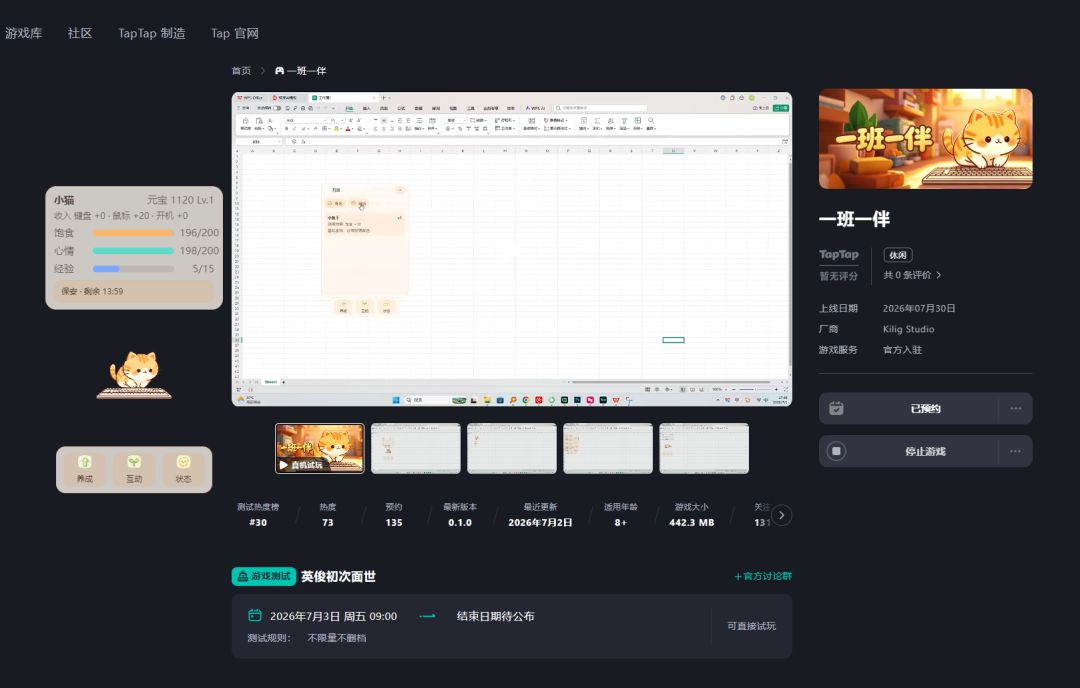Click the Windows Start icon in the preview

[396, 400]
